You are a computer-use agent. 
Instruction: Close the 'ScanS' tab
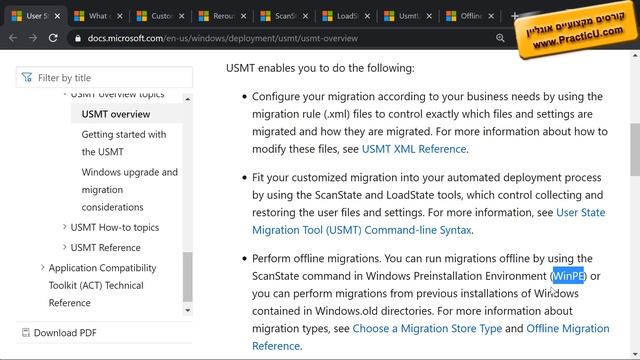click(306, 16)
